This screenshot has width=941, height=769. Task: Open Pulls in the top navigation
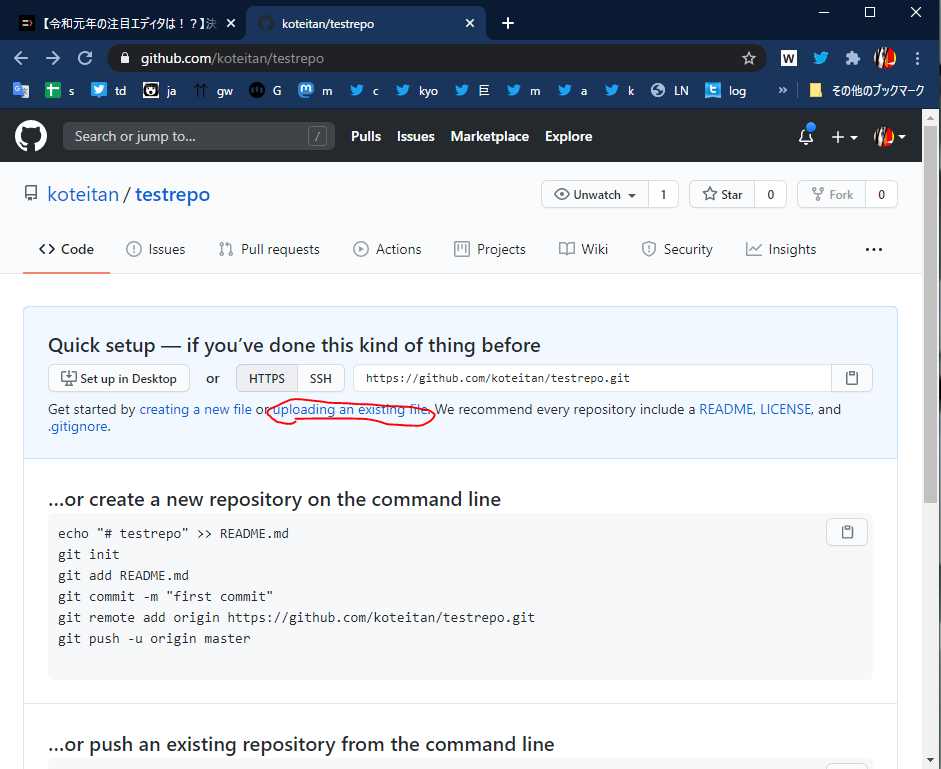coord(366,136)
